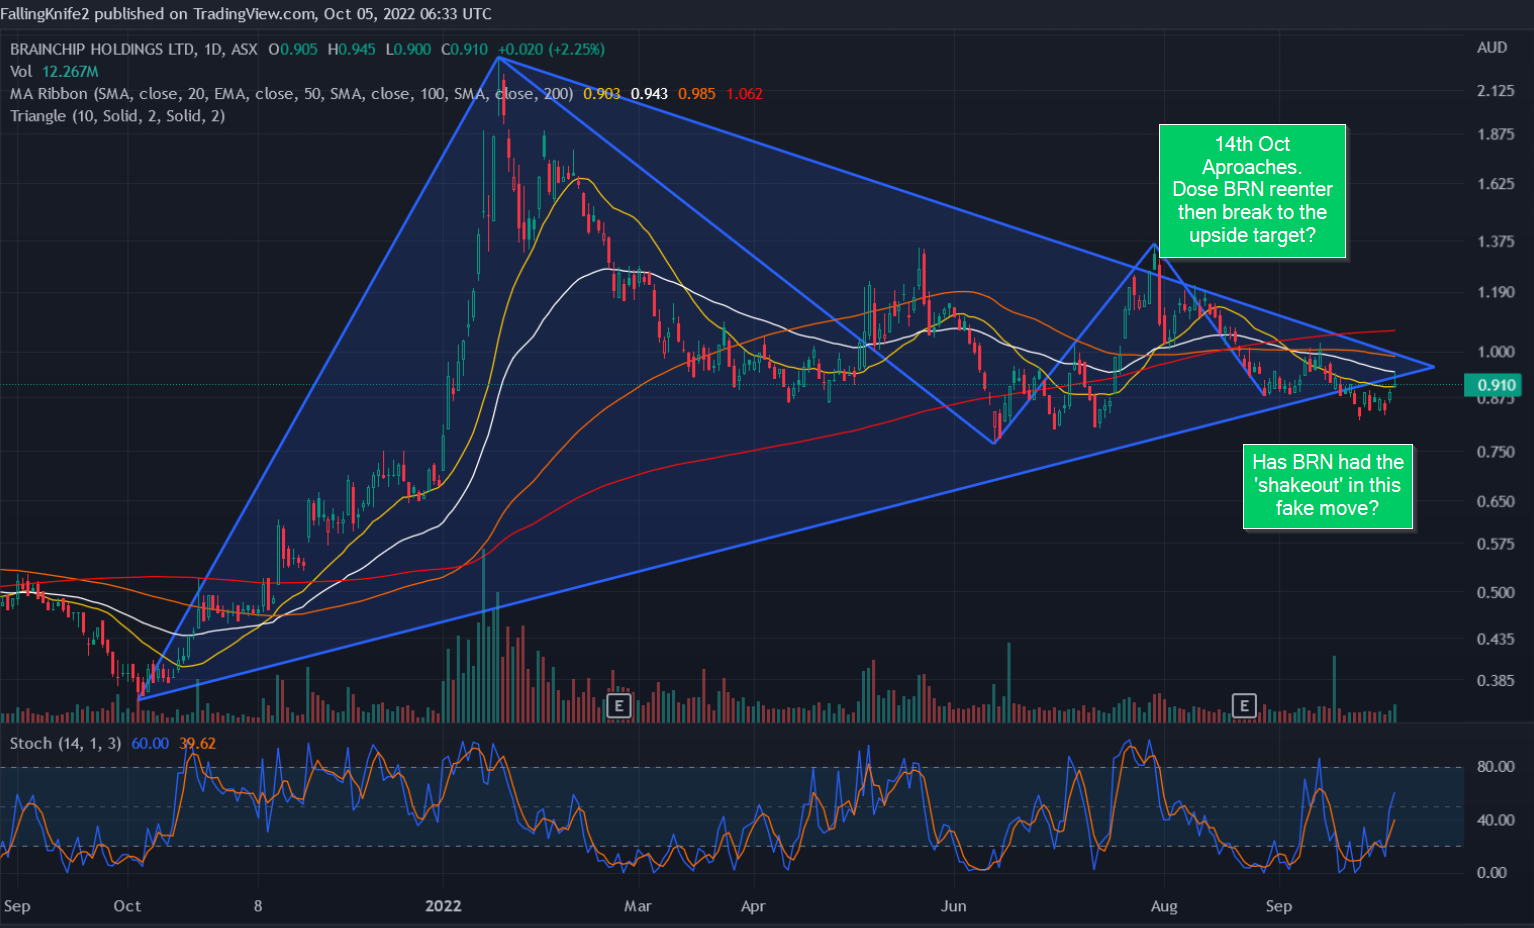
Task: Click the white 0.943 MA value
Action: point(649,94)
